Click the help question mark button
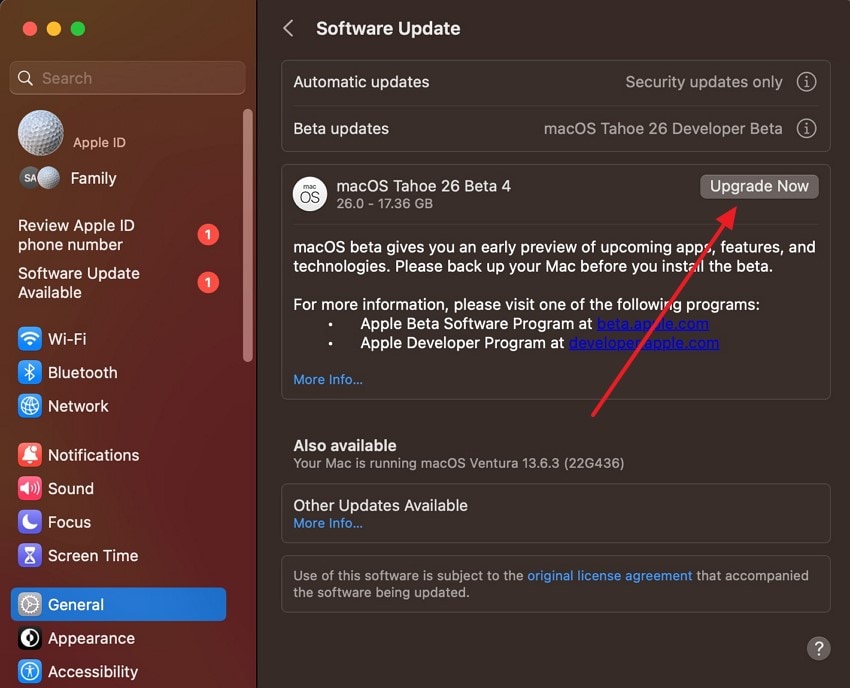This screenshot has height=688, width=850. pyautogui.click(x=819, y=648)
